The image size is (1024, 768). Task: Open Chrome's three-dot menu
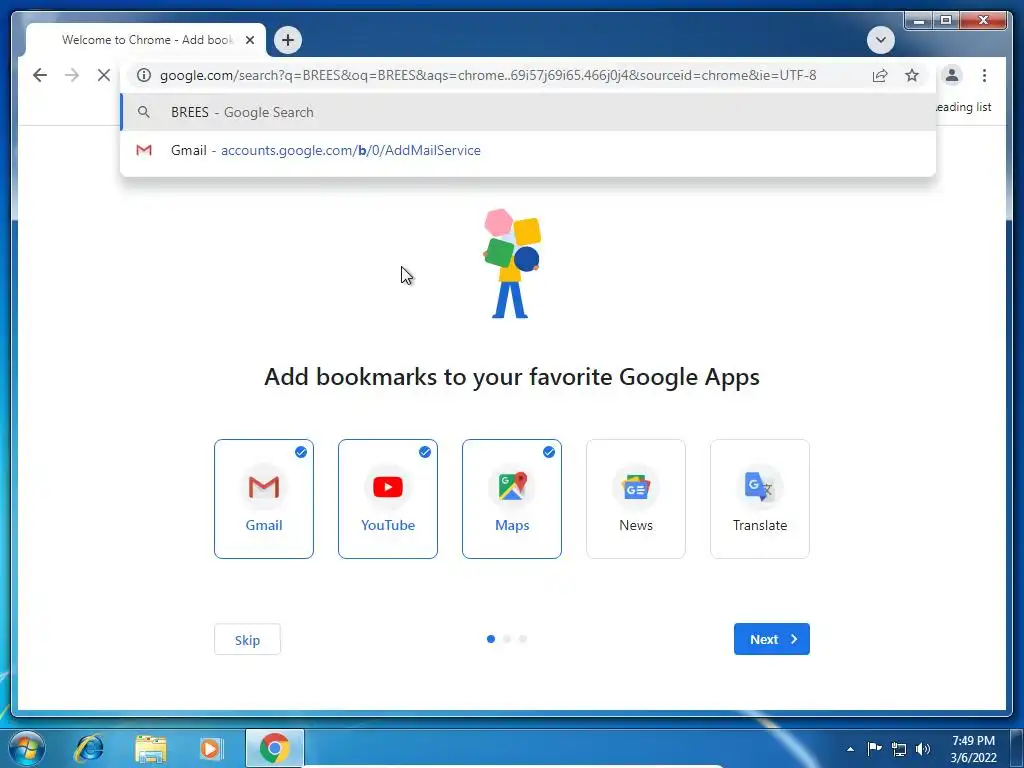click(984, 75)
